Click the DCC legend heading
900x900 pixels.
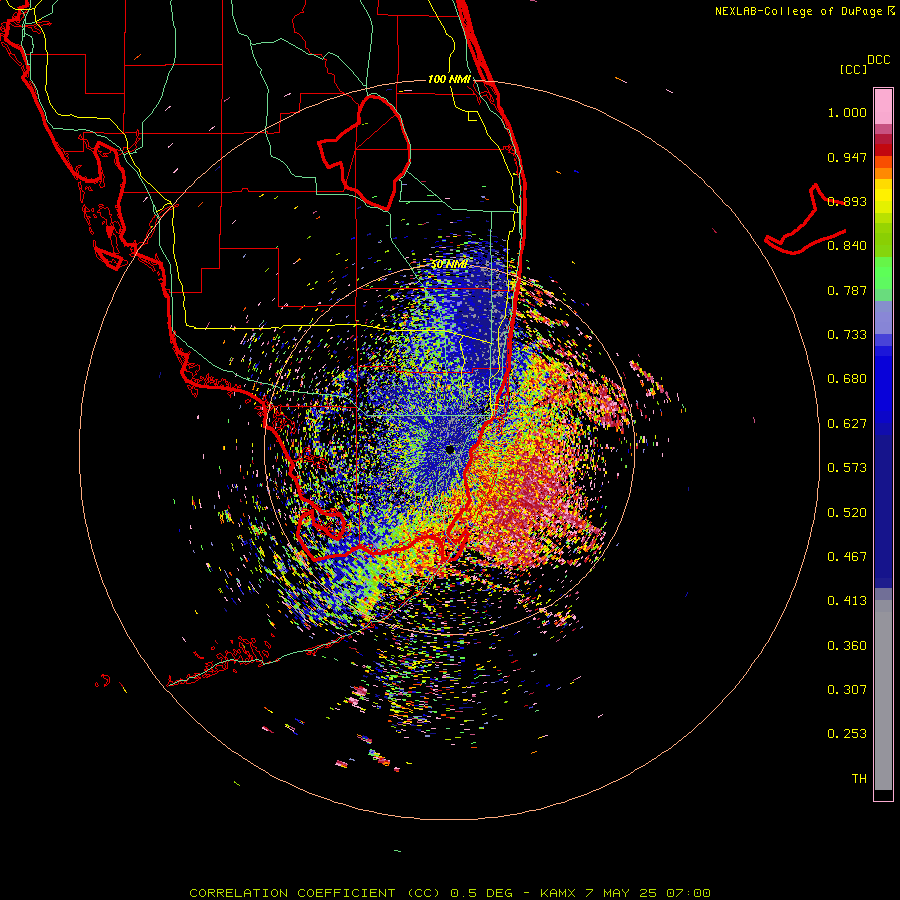(879, 60)
